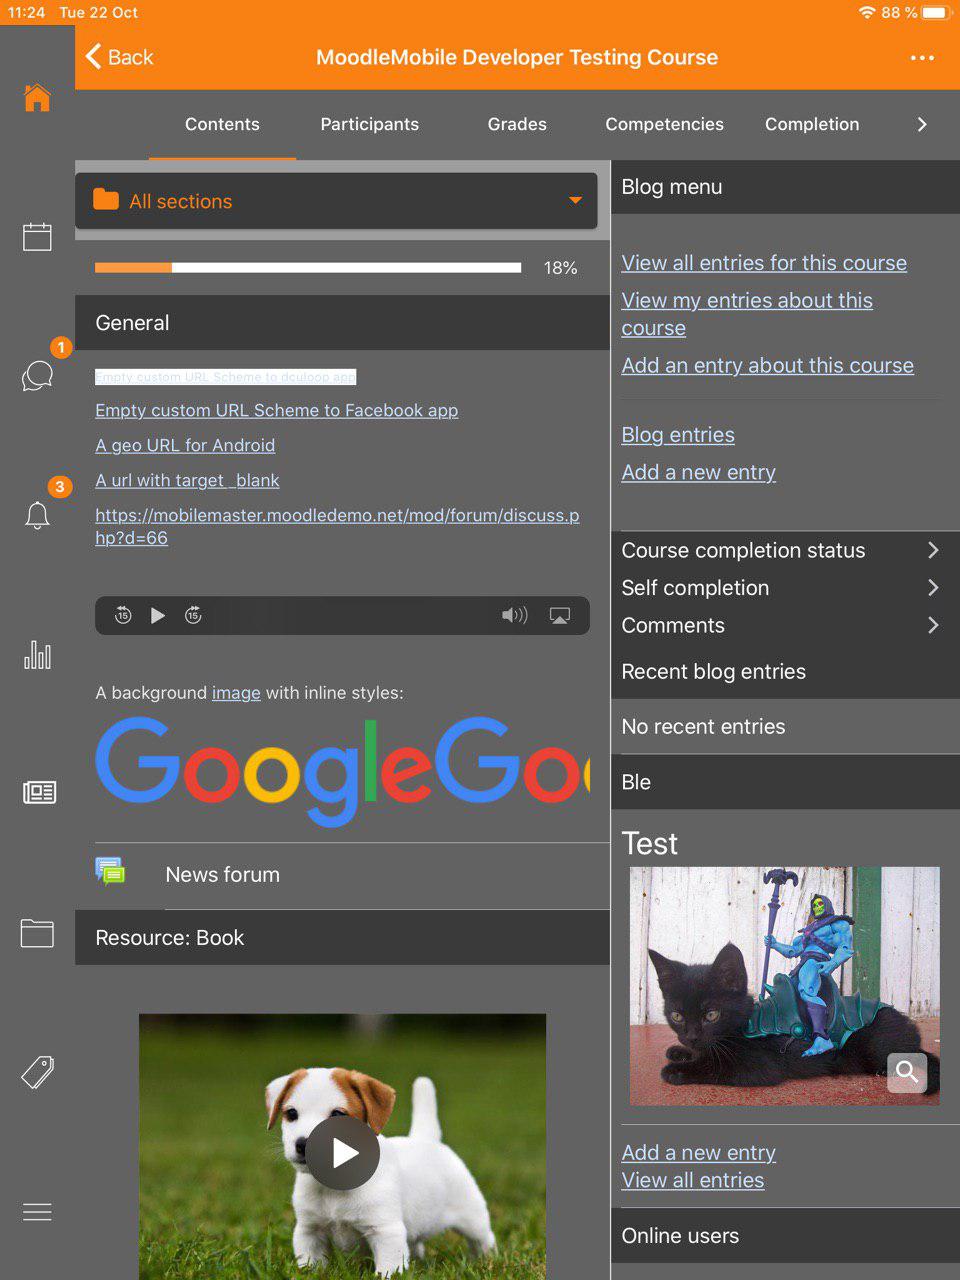The image size is (960, 1280).
Task: Click the image link in background text
Action: [x=236, y=692]
